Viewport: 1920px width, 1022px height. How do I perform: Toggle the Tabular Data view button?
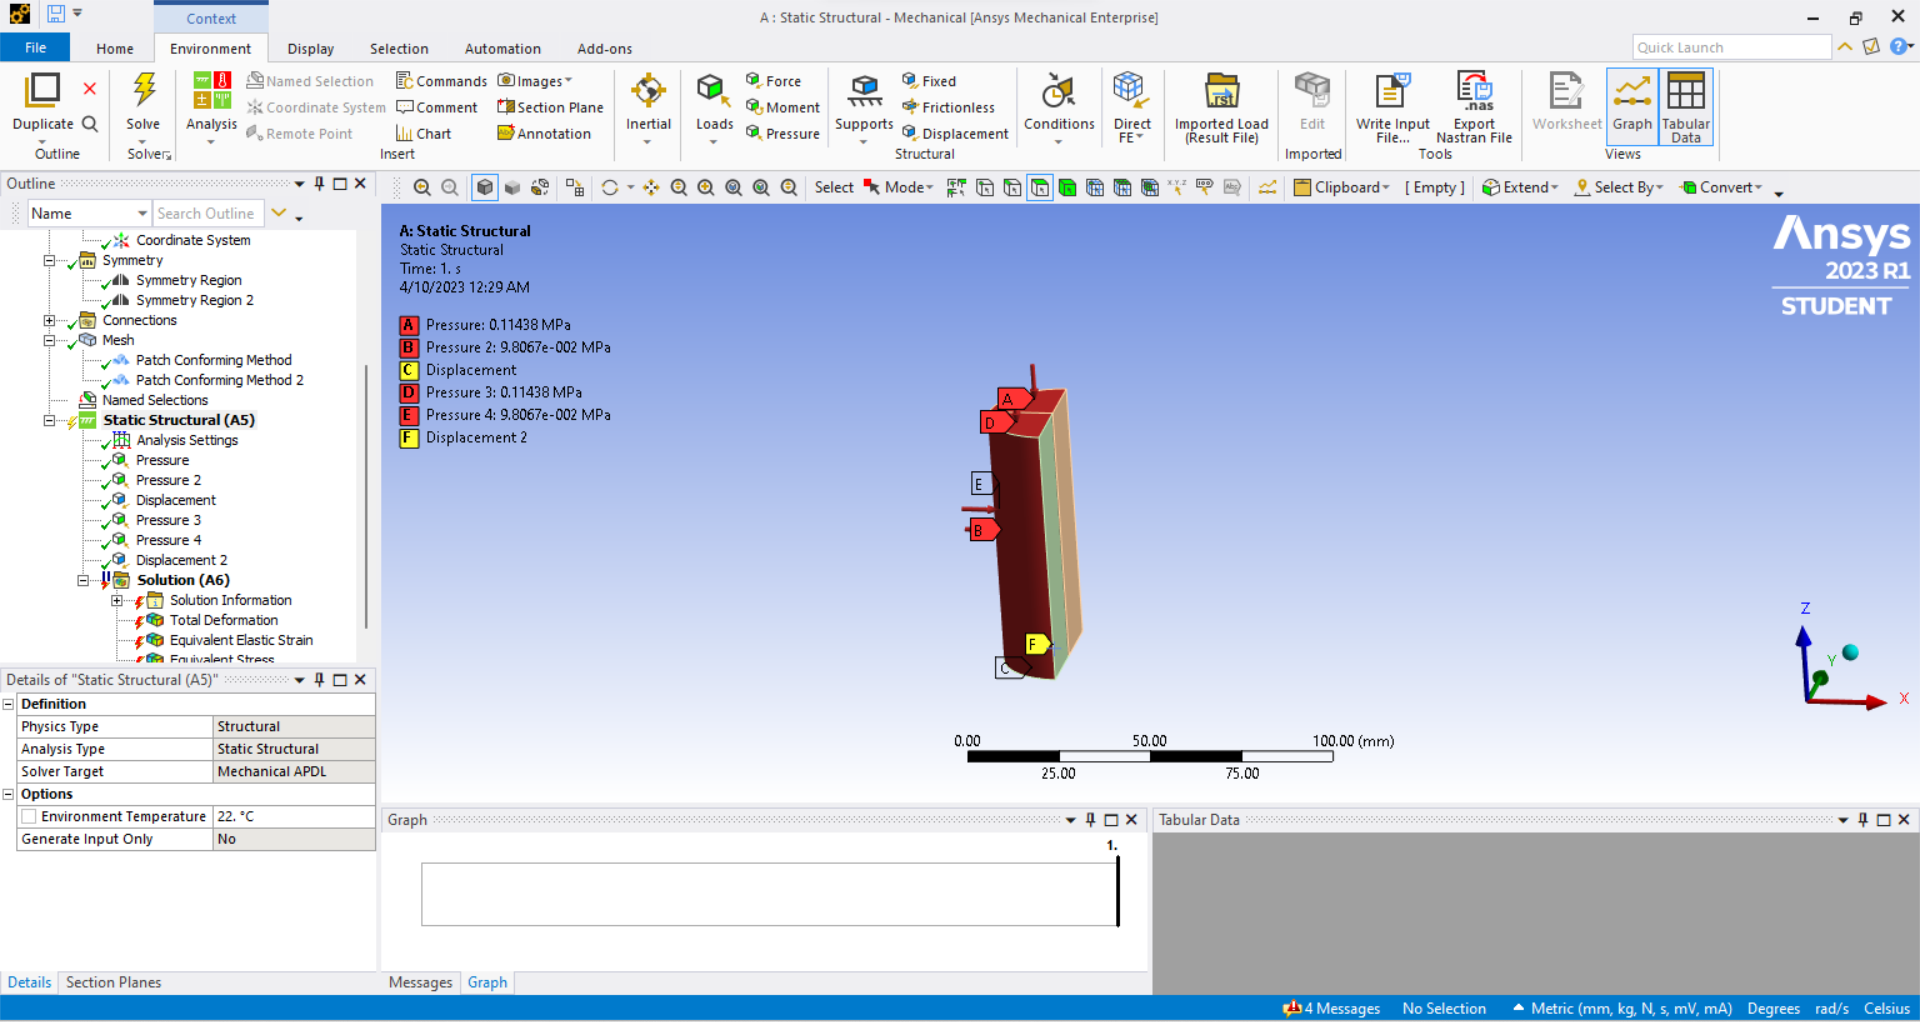pos(1686,106)
